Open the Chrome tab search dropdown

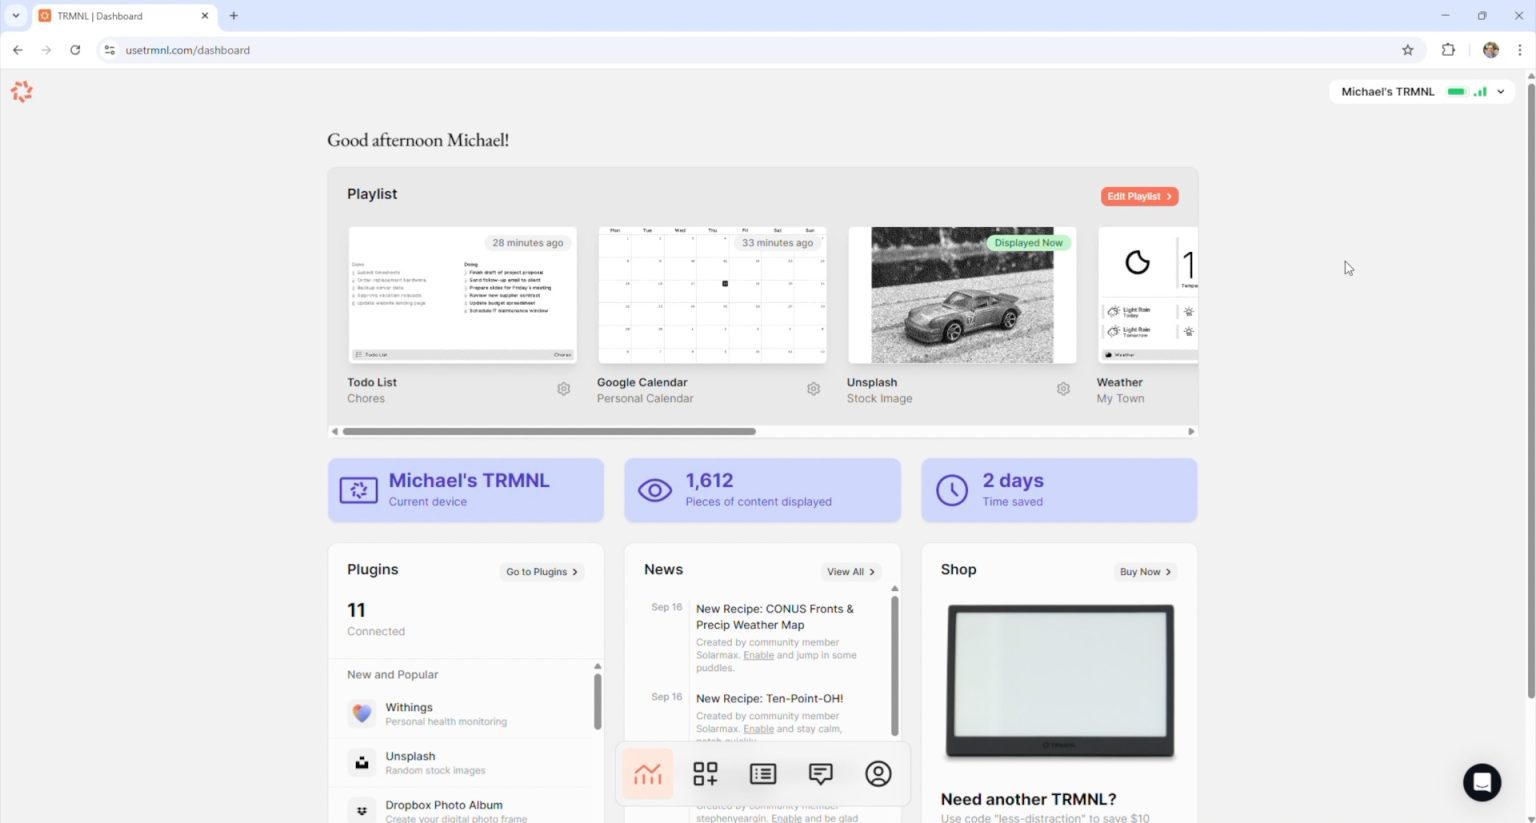click(x=16, y=16)
